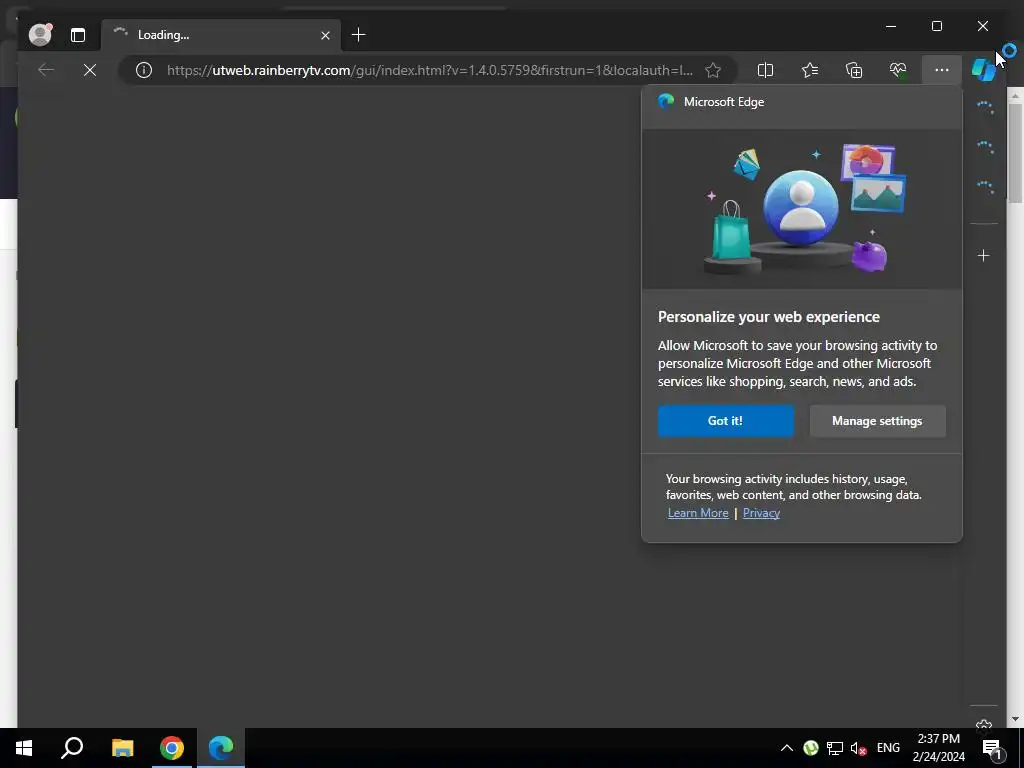Show hidden system tray icons
This screenshot has width=1024, height=768.
tap(787, 748)
